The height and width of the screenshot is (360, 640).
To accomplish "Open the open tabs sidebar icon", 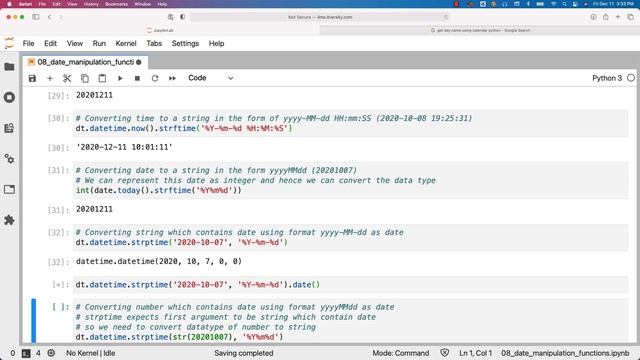I will (9, 189).
